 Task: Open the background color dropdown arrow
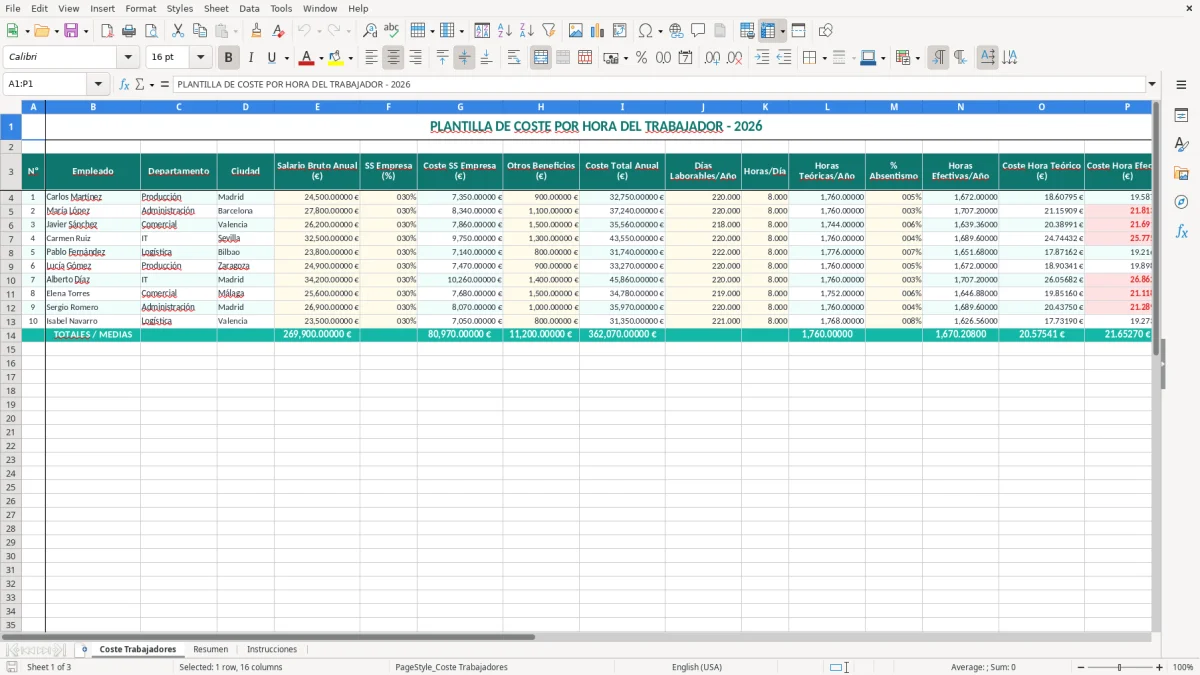pyautogui.click(x=350, y=58)
